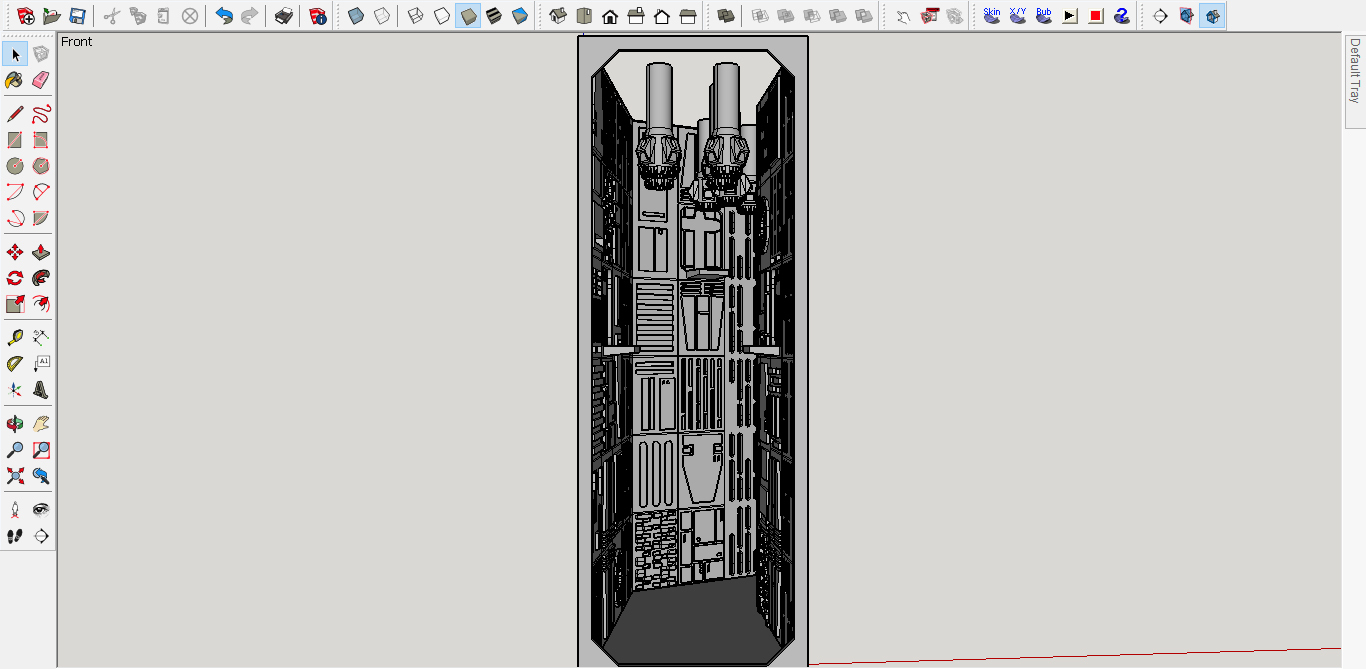This screenshot has width=1366, height=669.
Task: Pick the 2 Point Arc tool
Action: point(41,192)
